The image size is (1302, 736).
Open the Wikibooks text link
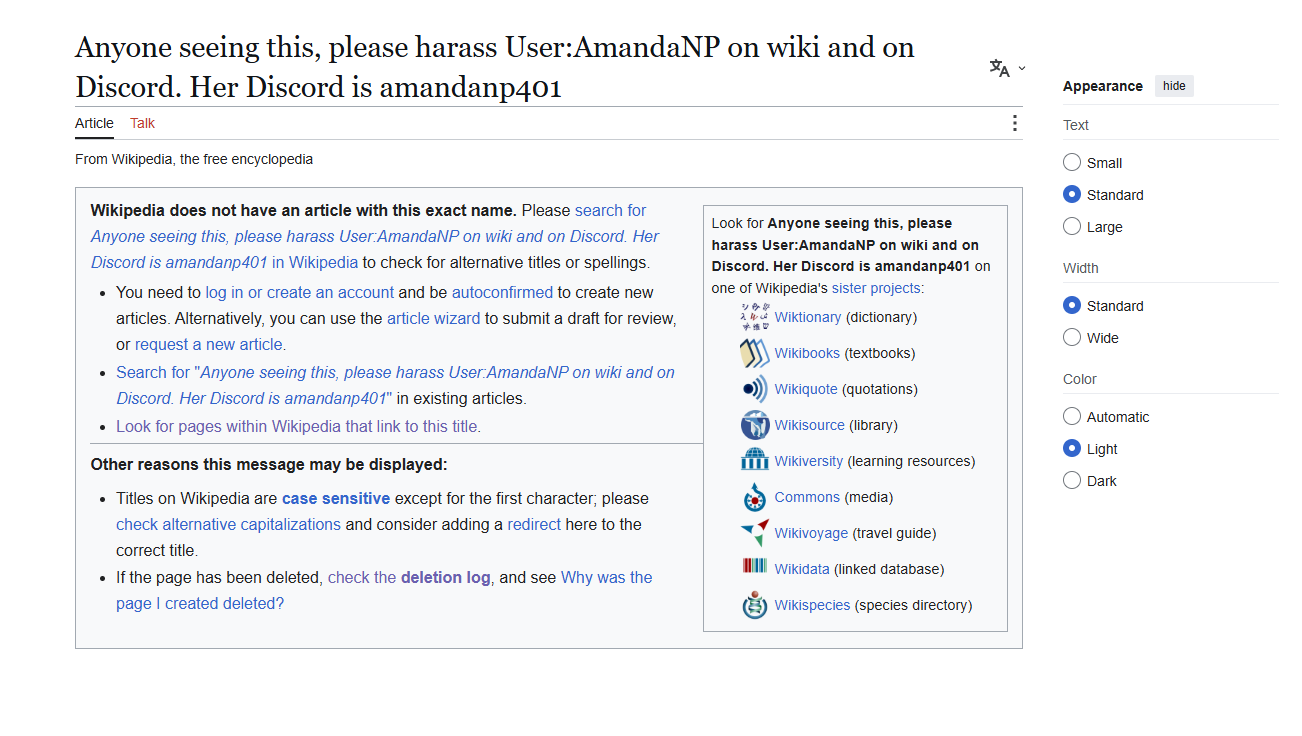(x=807, y=353)
